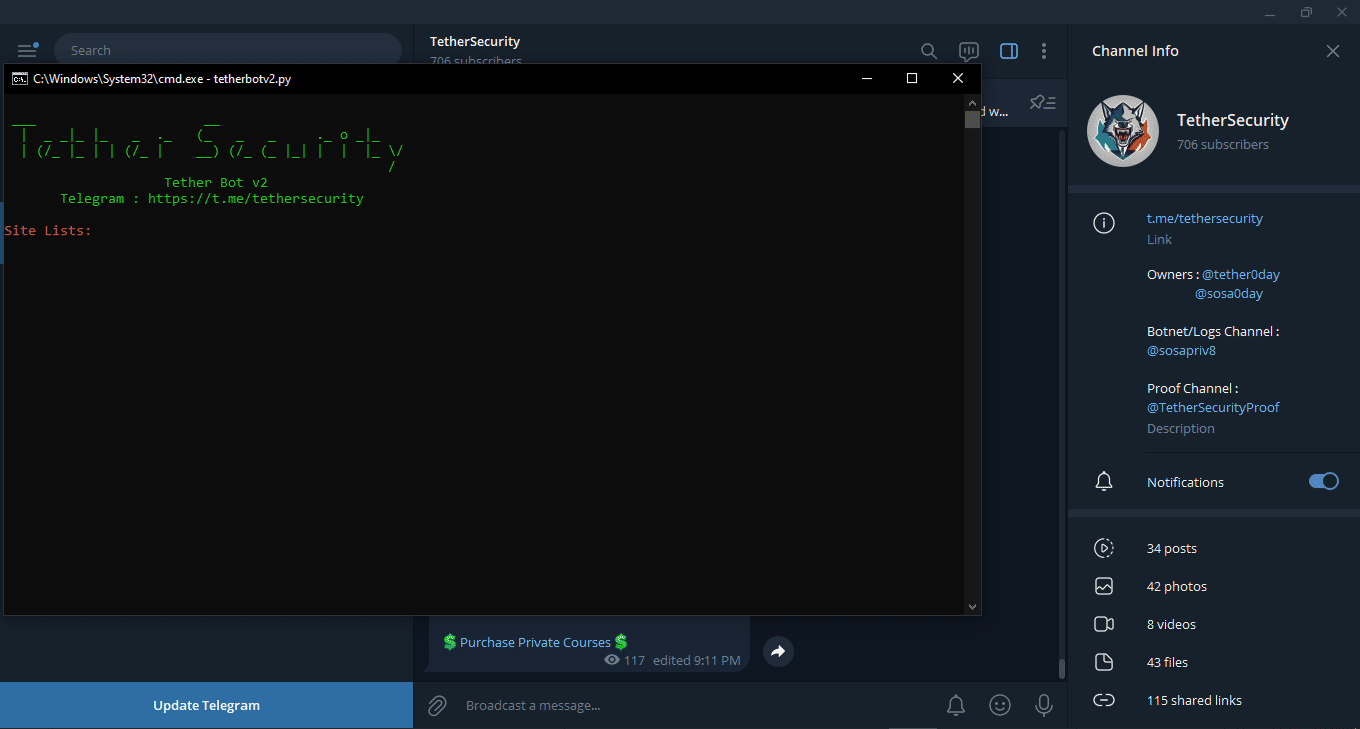Image resolution: width=1360 pixels, height=729 pixels.
Task: Open the three-dot more options menu
Action: [x=1044, y=51]
